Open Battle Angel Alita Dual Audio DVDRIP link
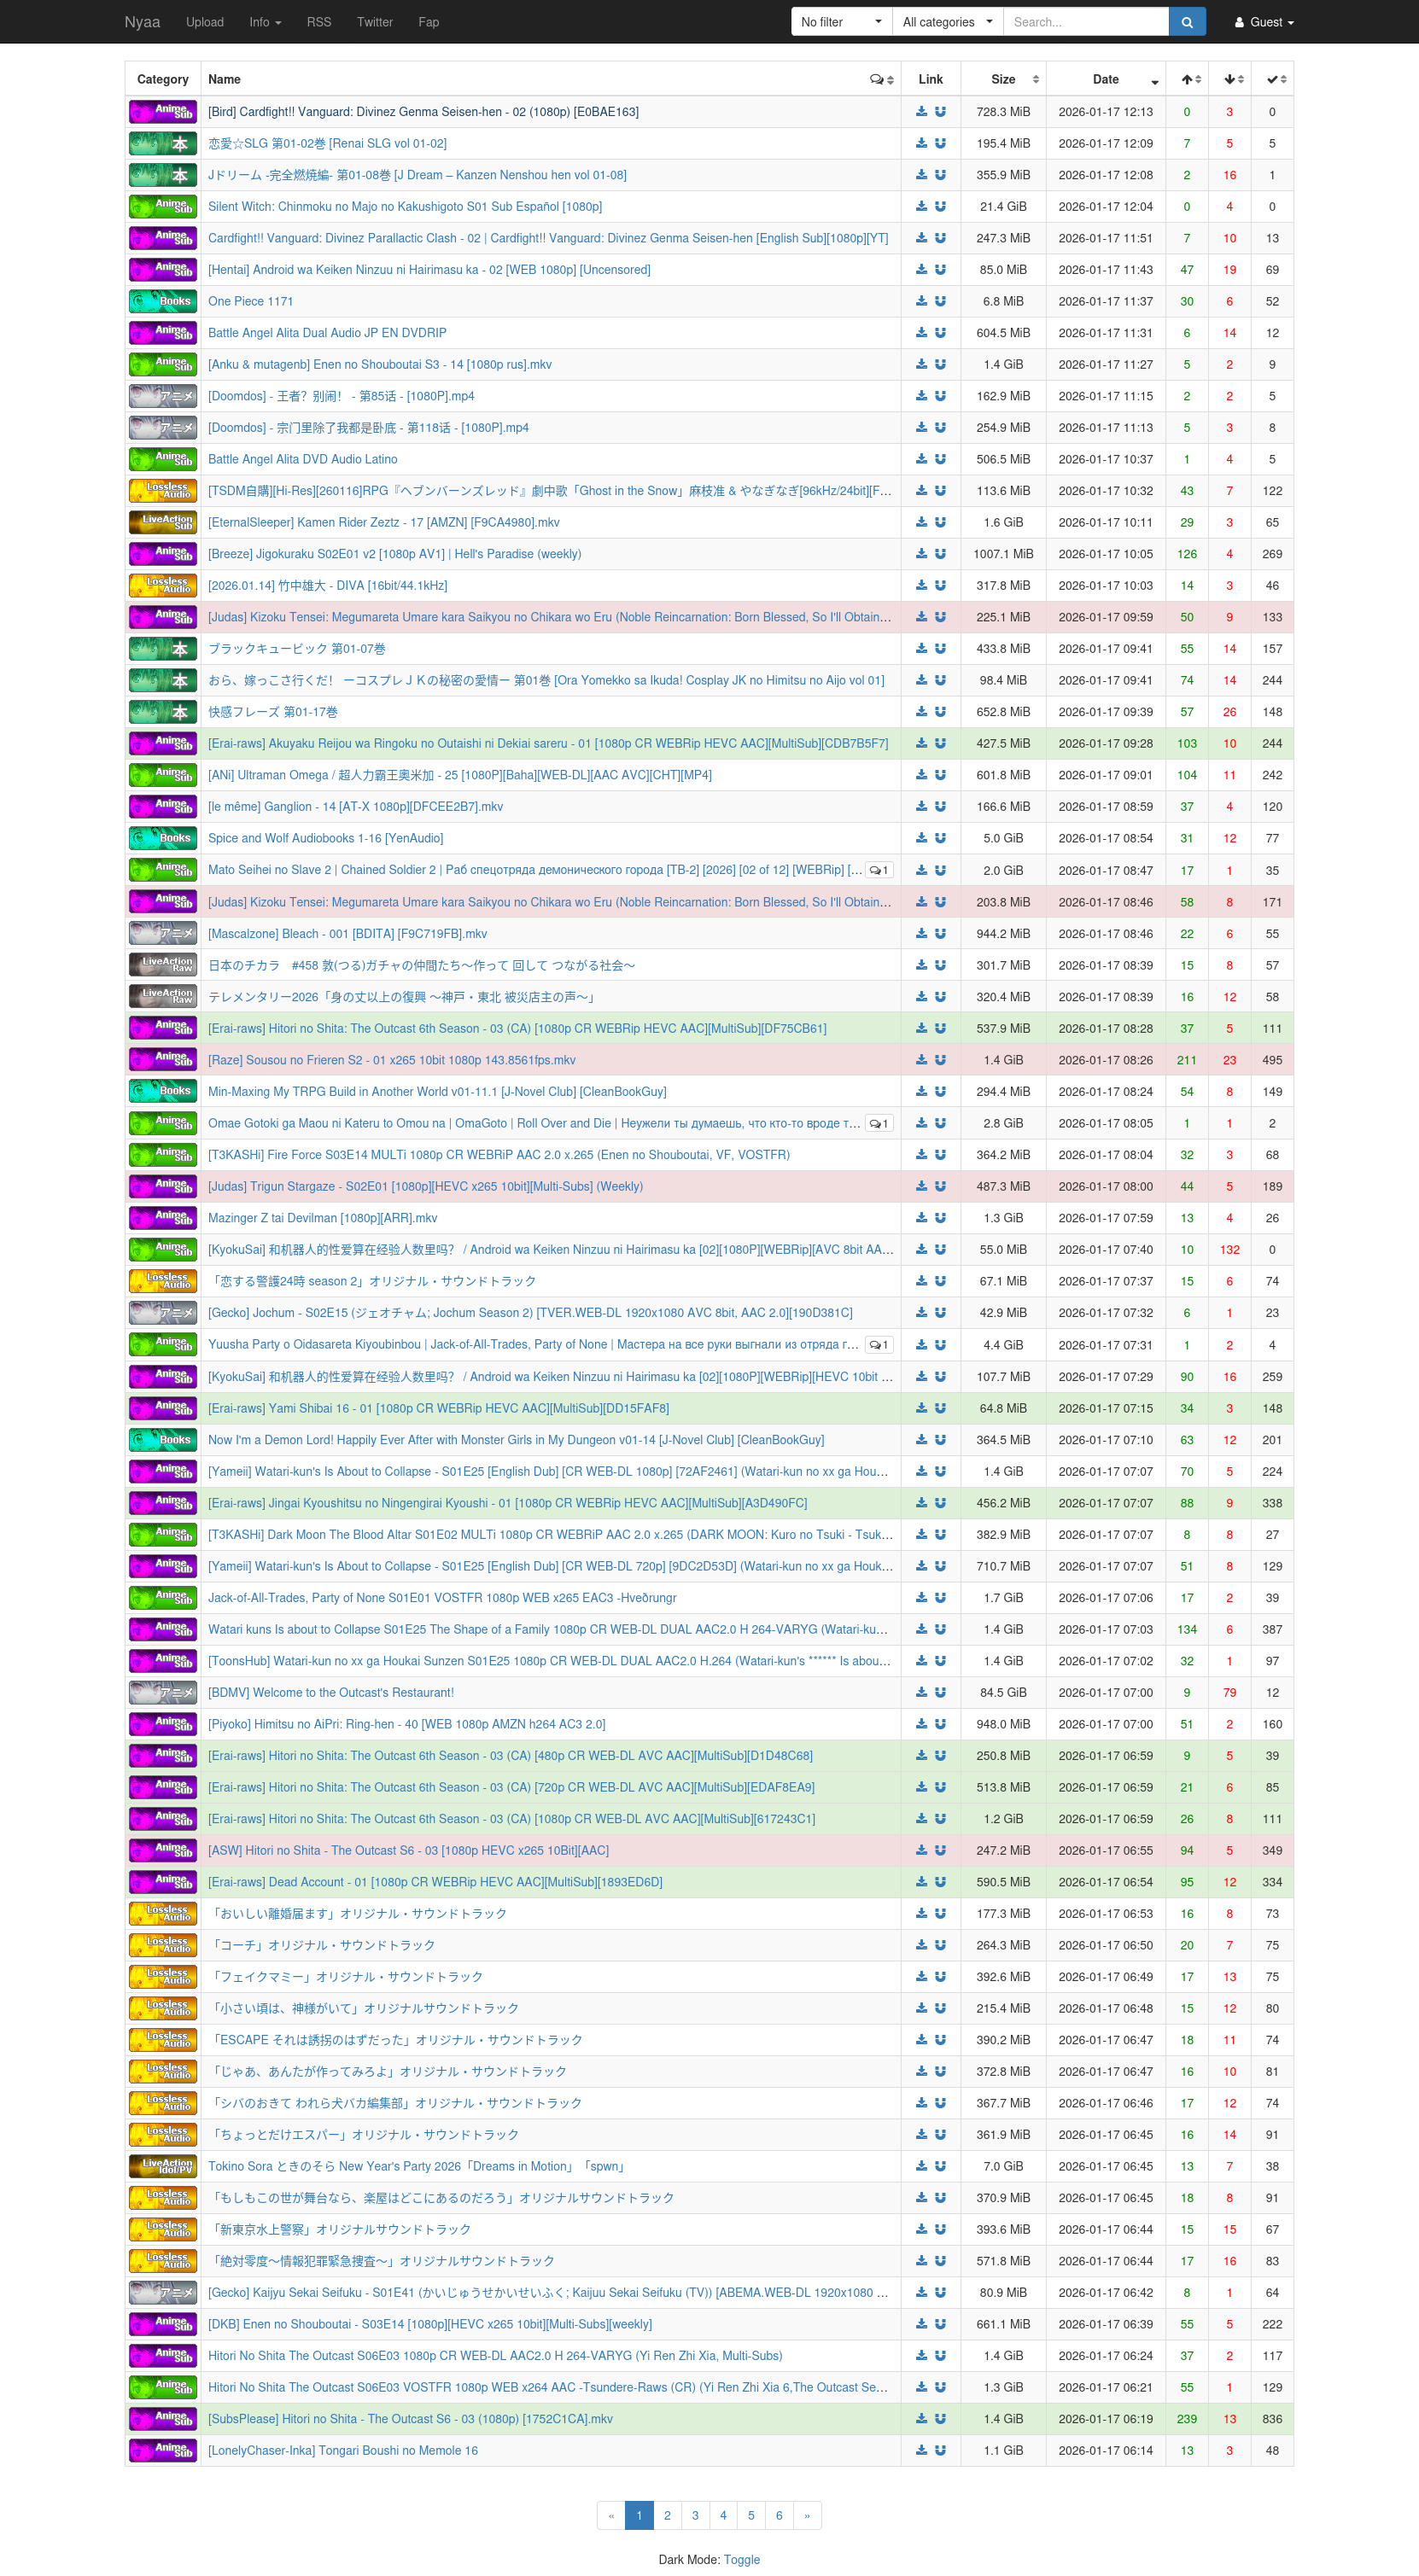 point(327,333)
